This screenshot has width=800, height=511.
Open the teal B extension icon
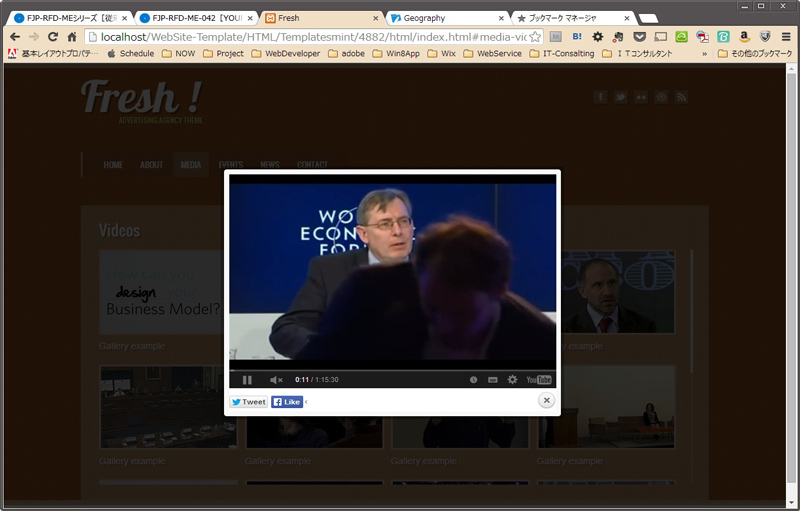723,37
